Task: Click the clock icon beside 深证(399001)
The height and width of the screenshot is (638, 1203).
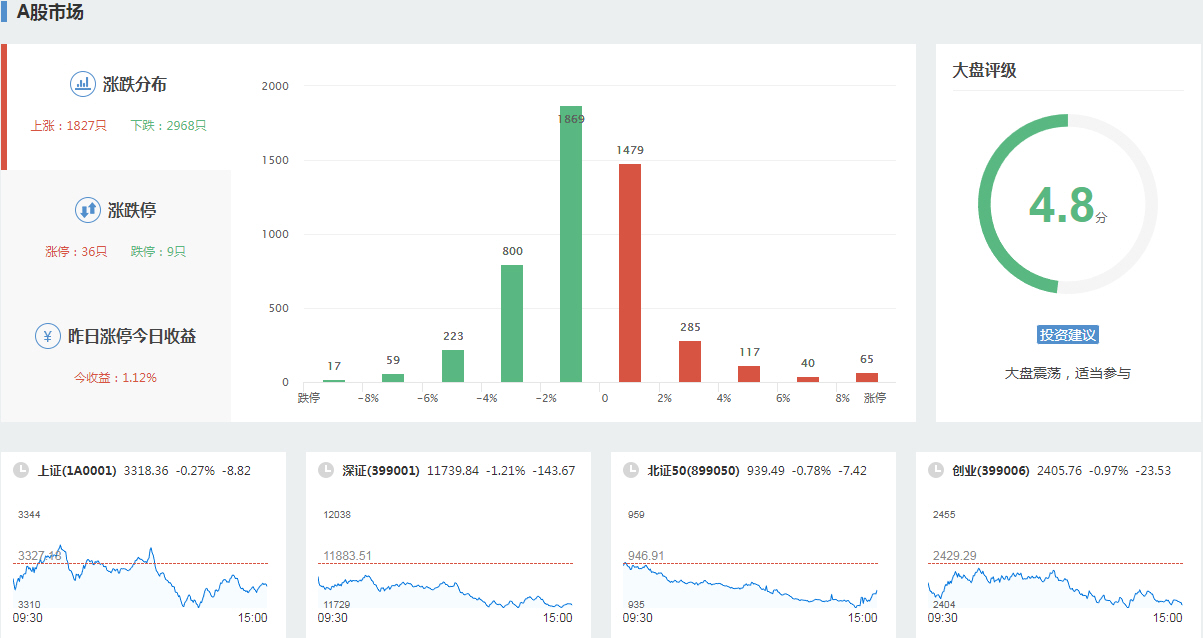Action: 325,470
